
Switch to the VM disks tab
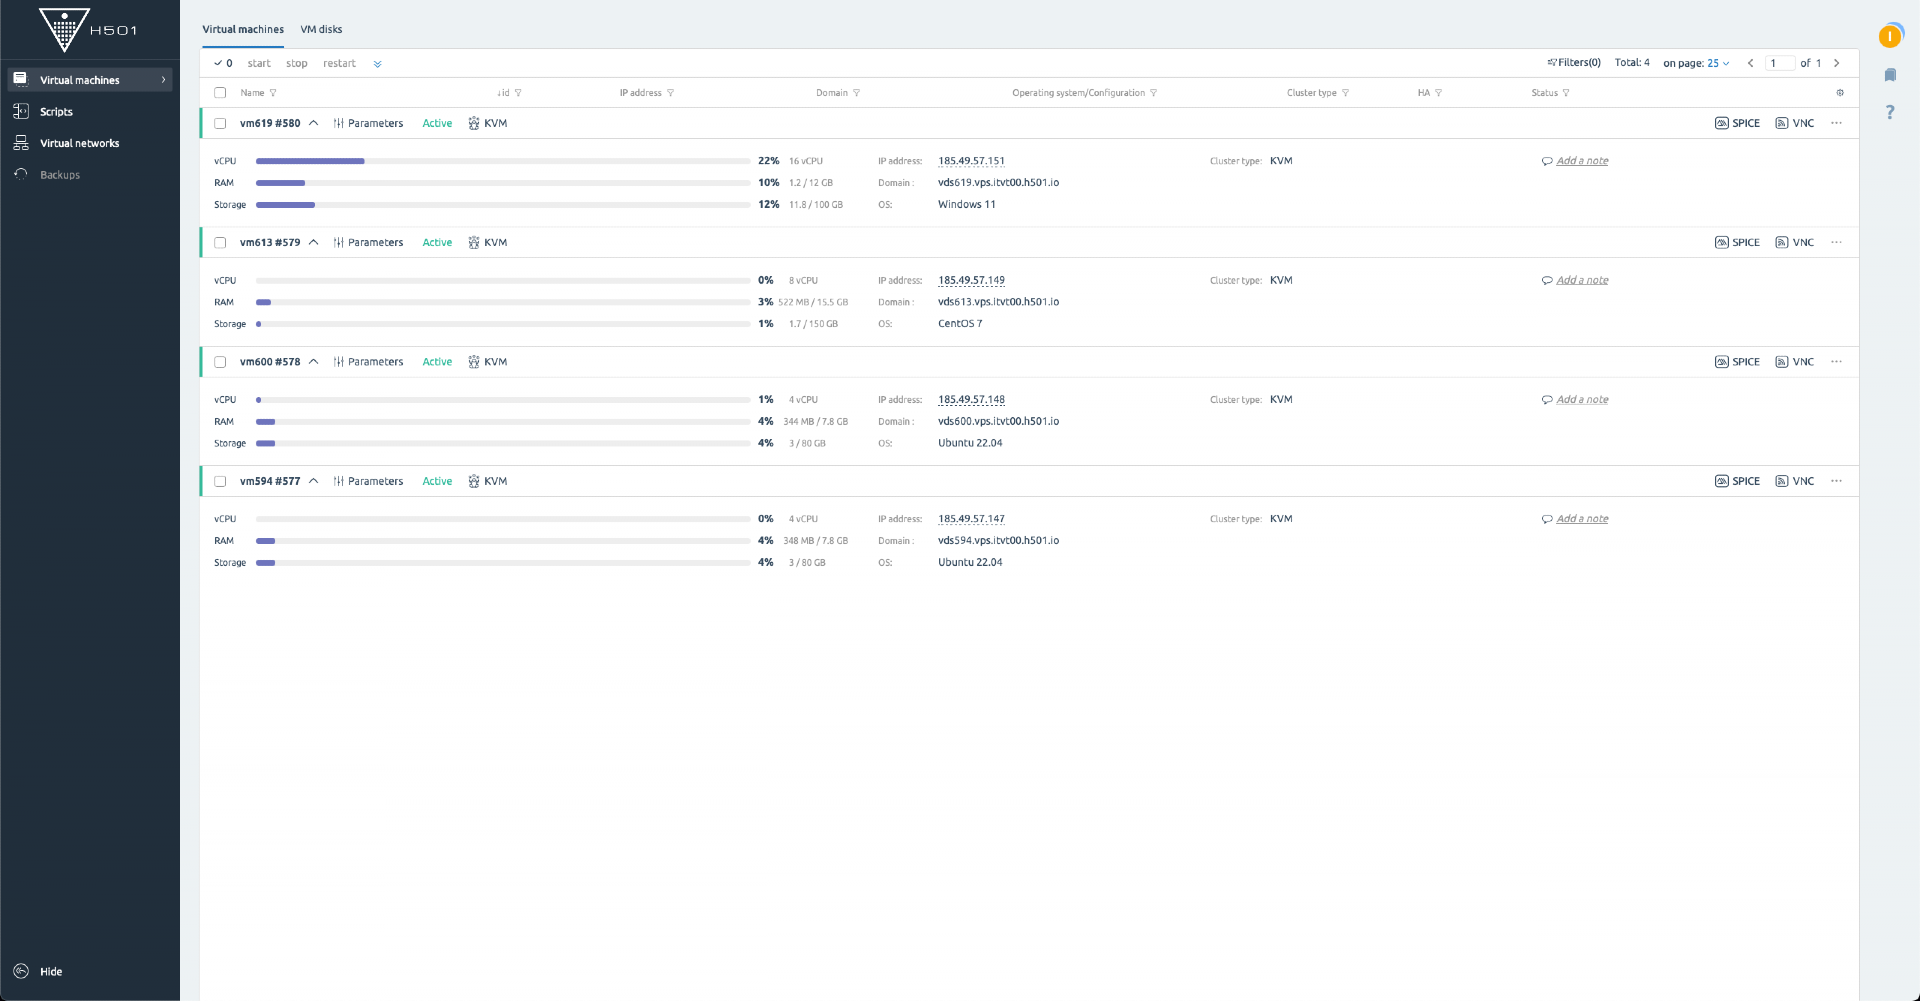point(321,29)
